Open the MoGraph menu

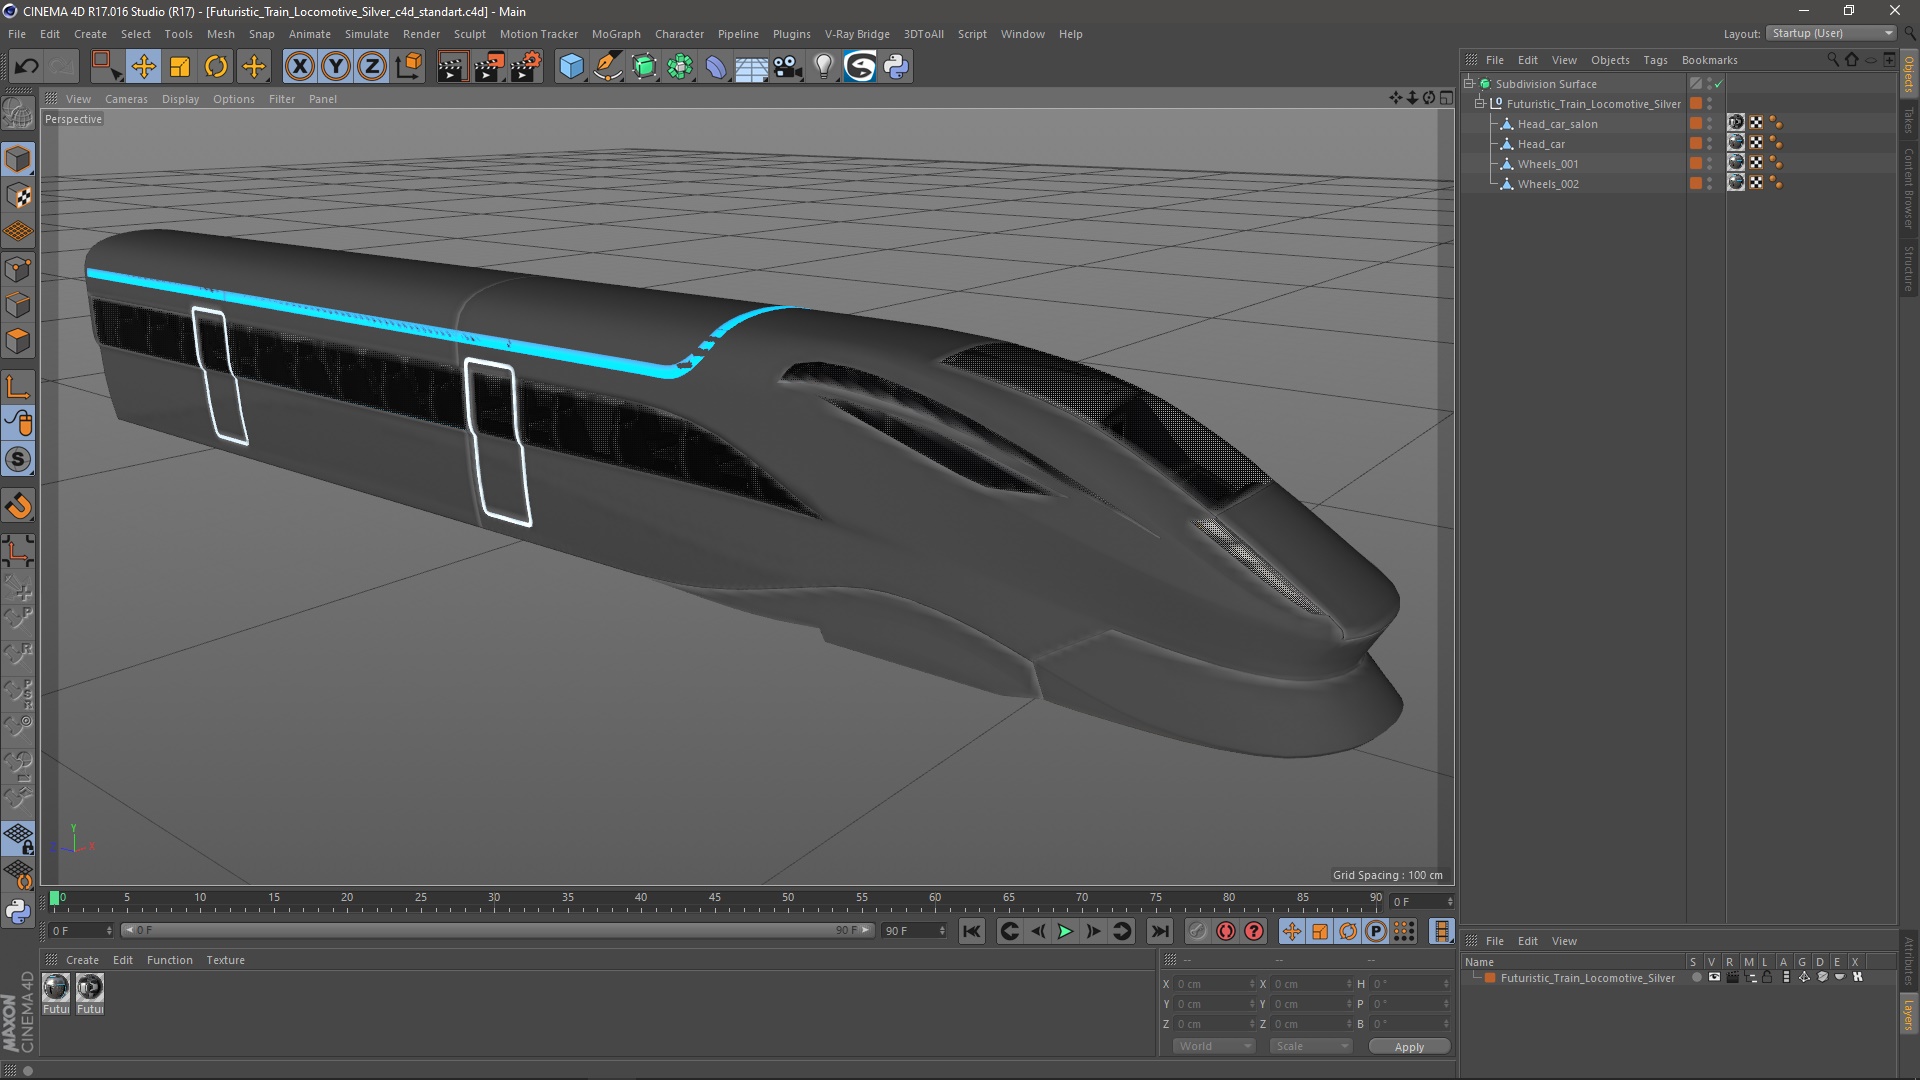tap(616, 34)
